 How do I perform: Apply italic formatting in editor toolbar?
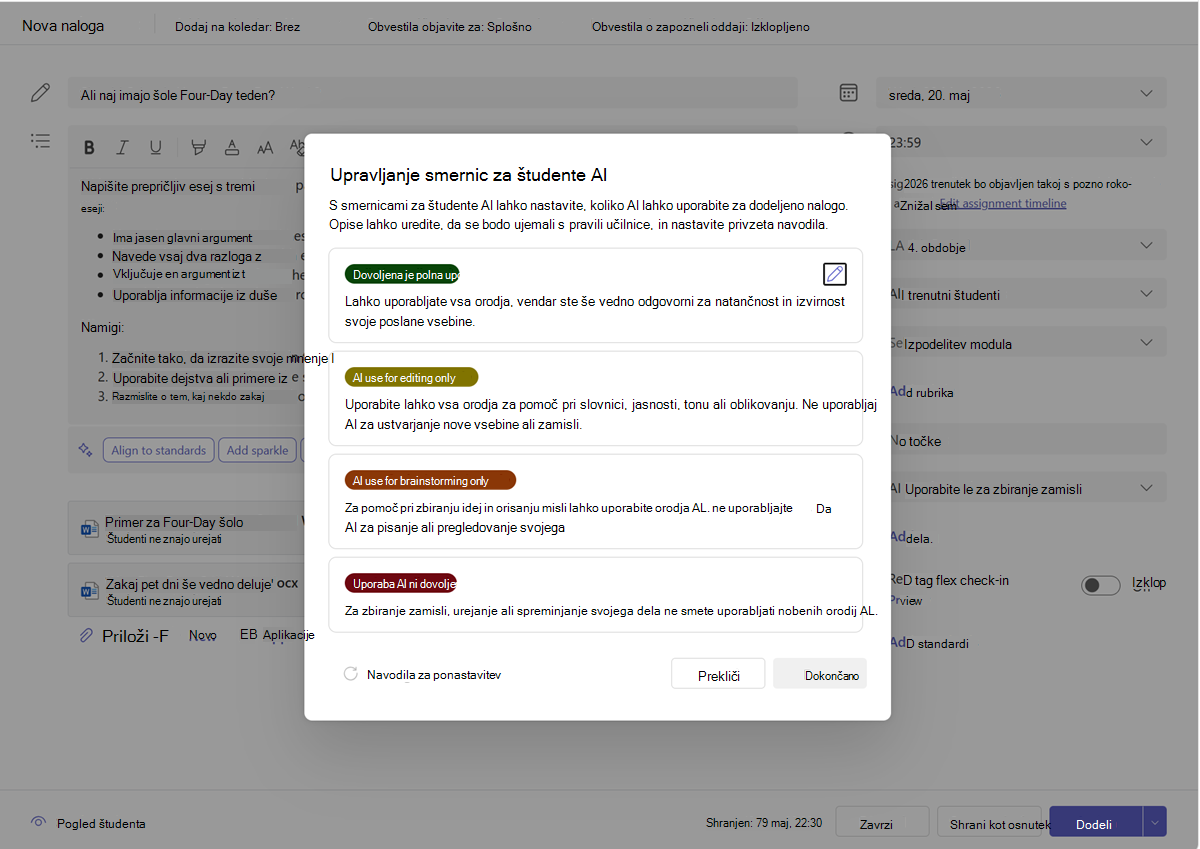pos(122,148)
